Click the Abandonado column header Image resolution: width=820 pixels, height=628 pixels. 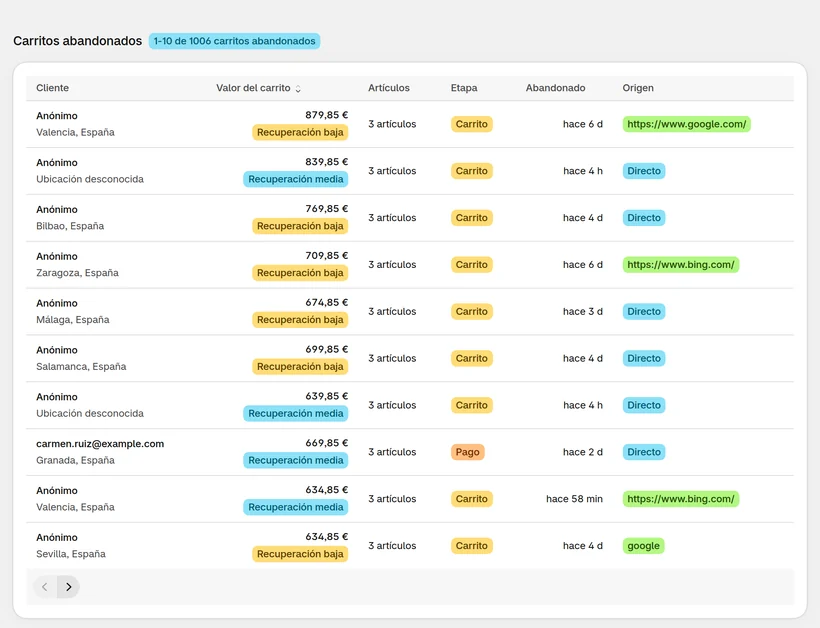coord(555,88)
